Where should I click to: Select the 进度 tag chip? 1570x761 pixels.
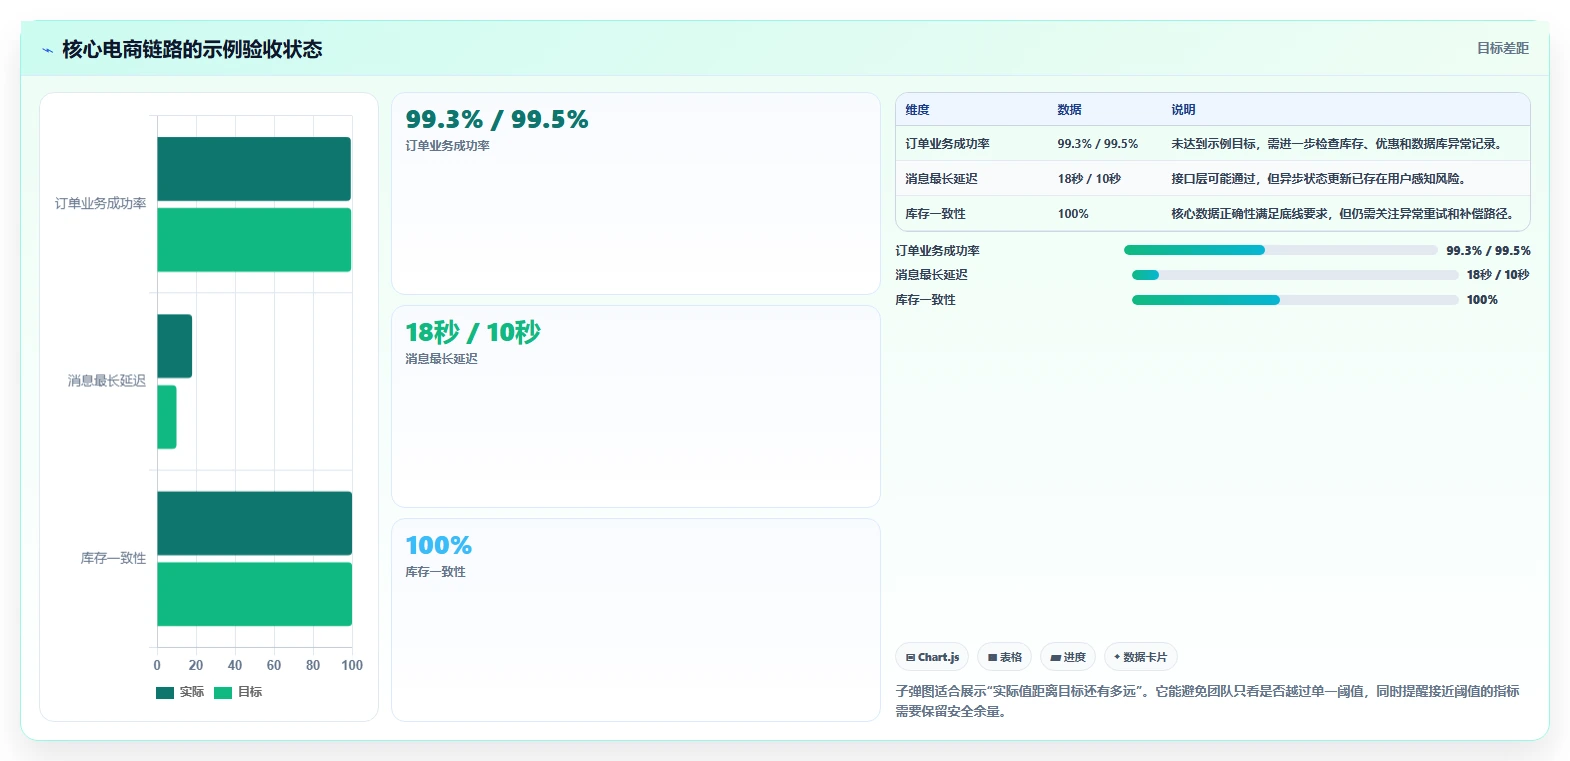tap(1068, 657)
